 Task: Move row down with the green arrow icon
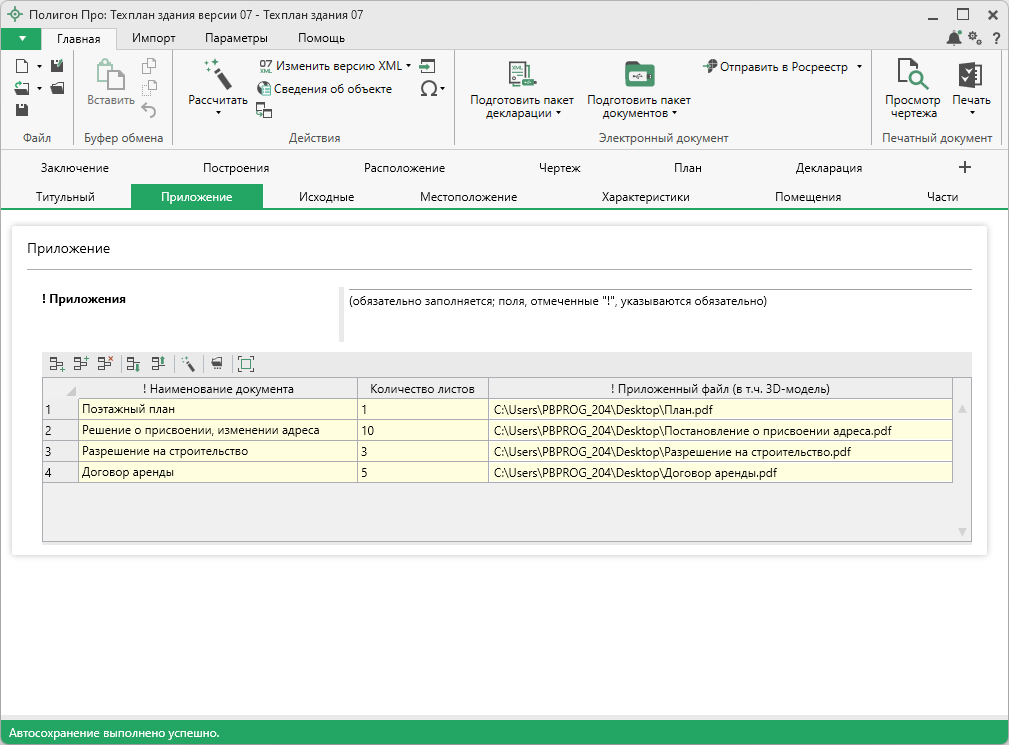click(134, 365)
